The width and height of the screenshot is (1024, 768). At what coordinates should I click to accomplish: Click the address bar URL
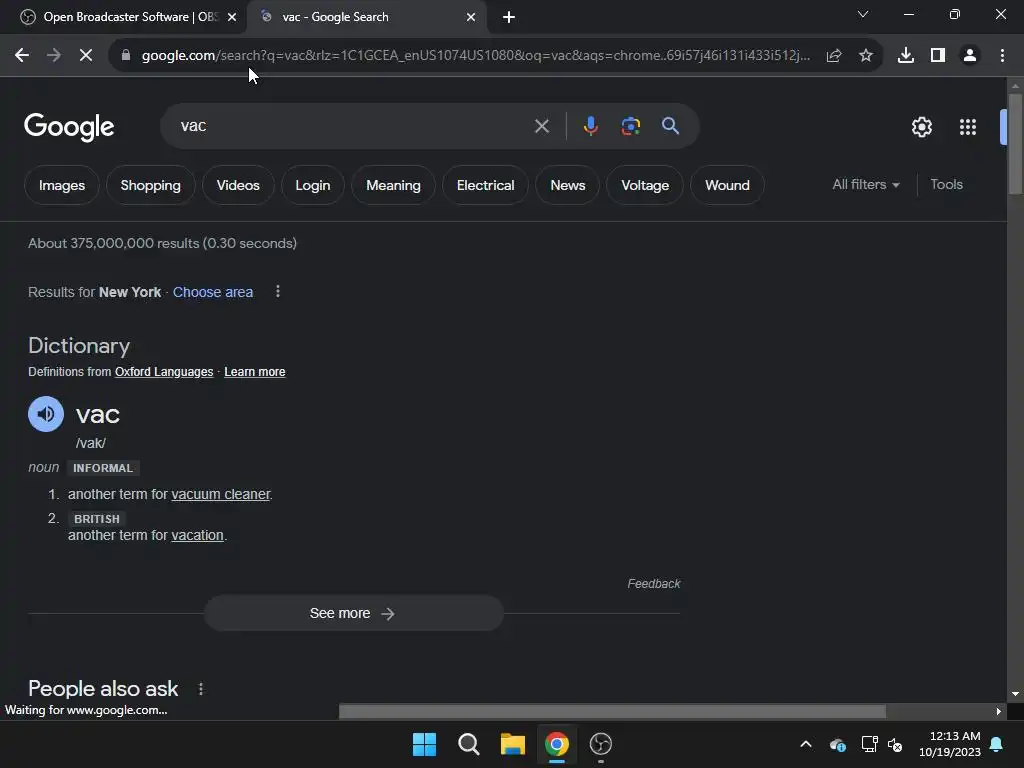point(475,56)
